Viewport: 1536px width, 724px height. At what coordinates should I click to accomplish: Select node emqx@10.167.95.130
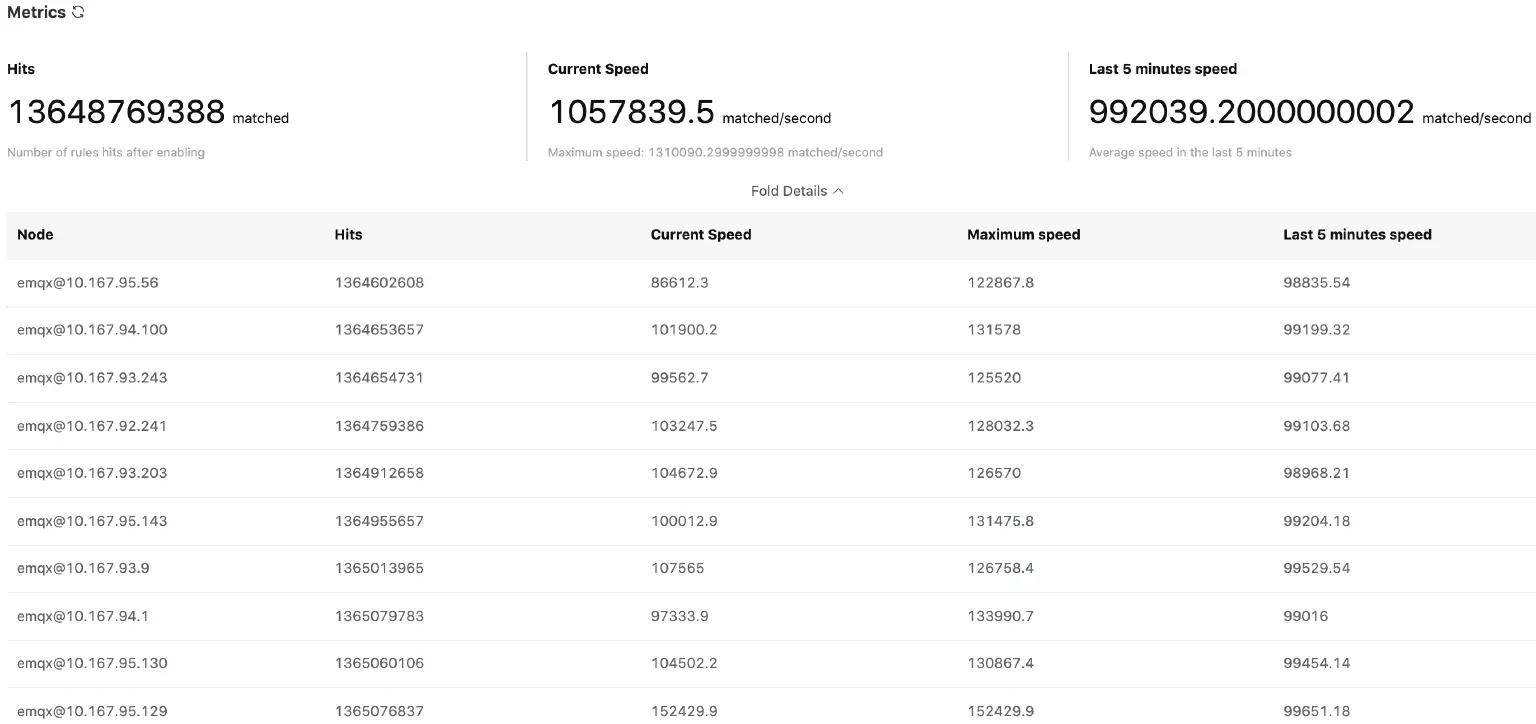coord(91,663)
